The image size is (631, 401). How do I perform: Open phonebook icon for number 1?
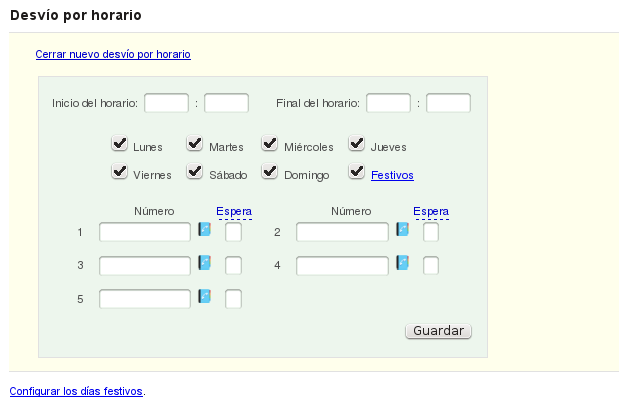click(205, 230)
